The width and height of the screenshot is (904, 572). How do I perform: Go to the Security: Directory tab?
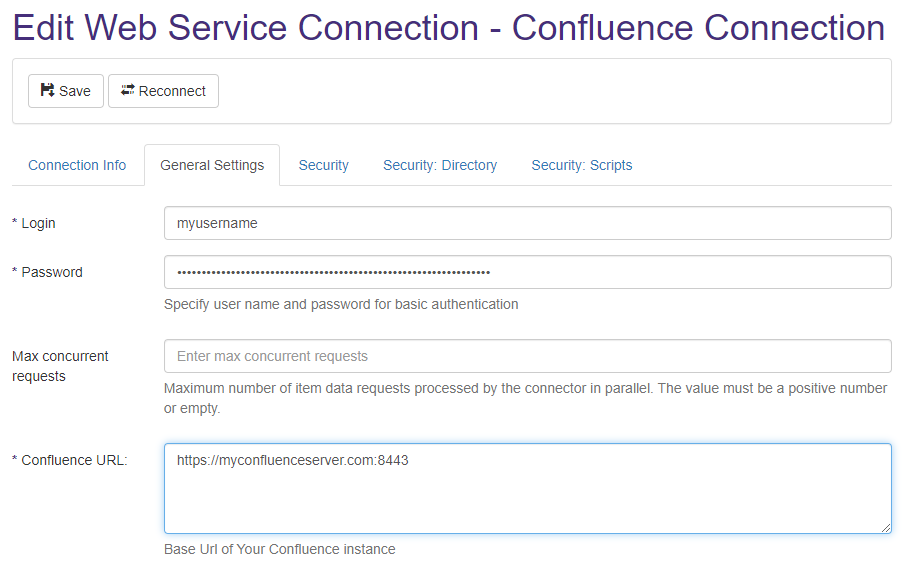(440, 165)
